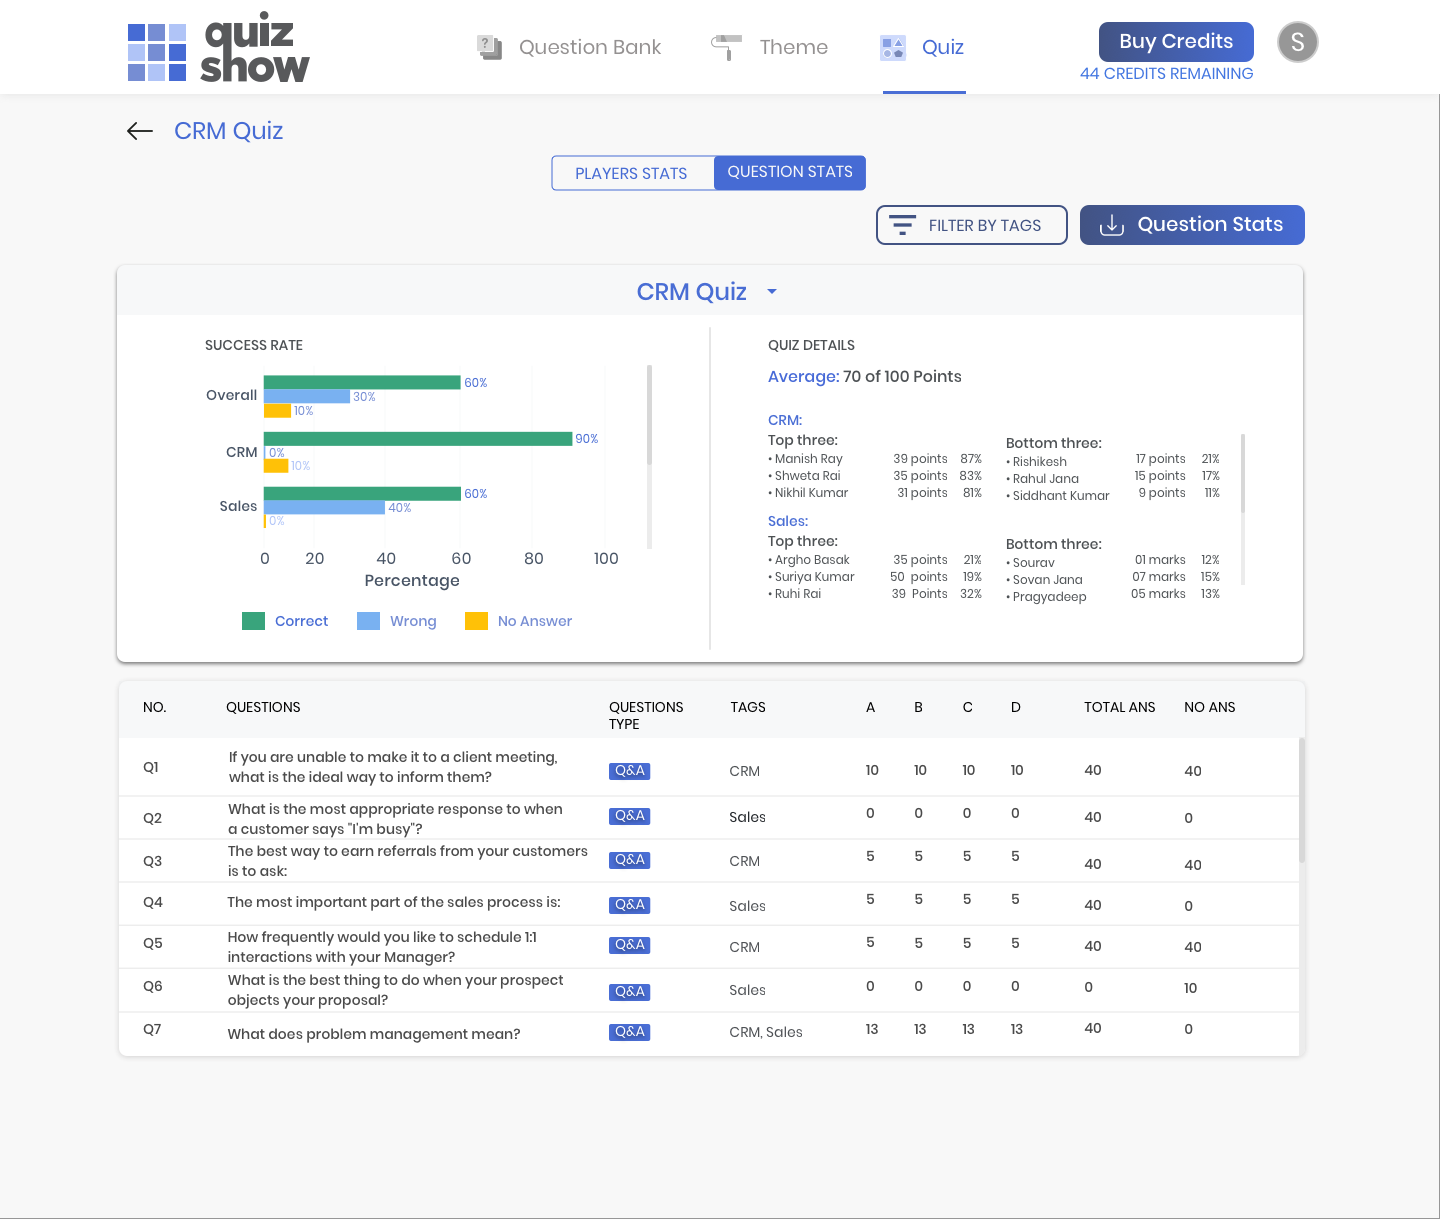
Task: Select the QUESTION STATS tab
Action: pos(789,172)
